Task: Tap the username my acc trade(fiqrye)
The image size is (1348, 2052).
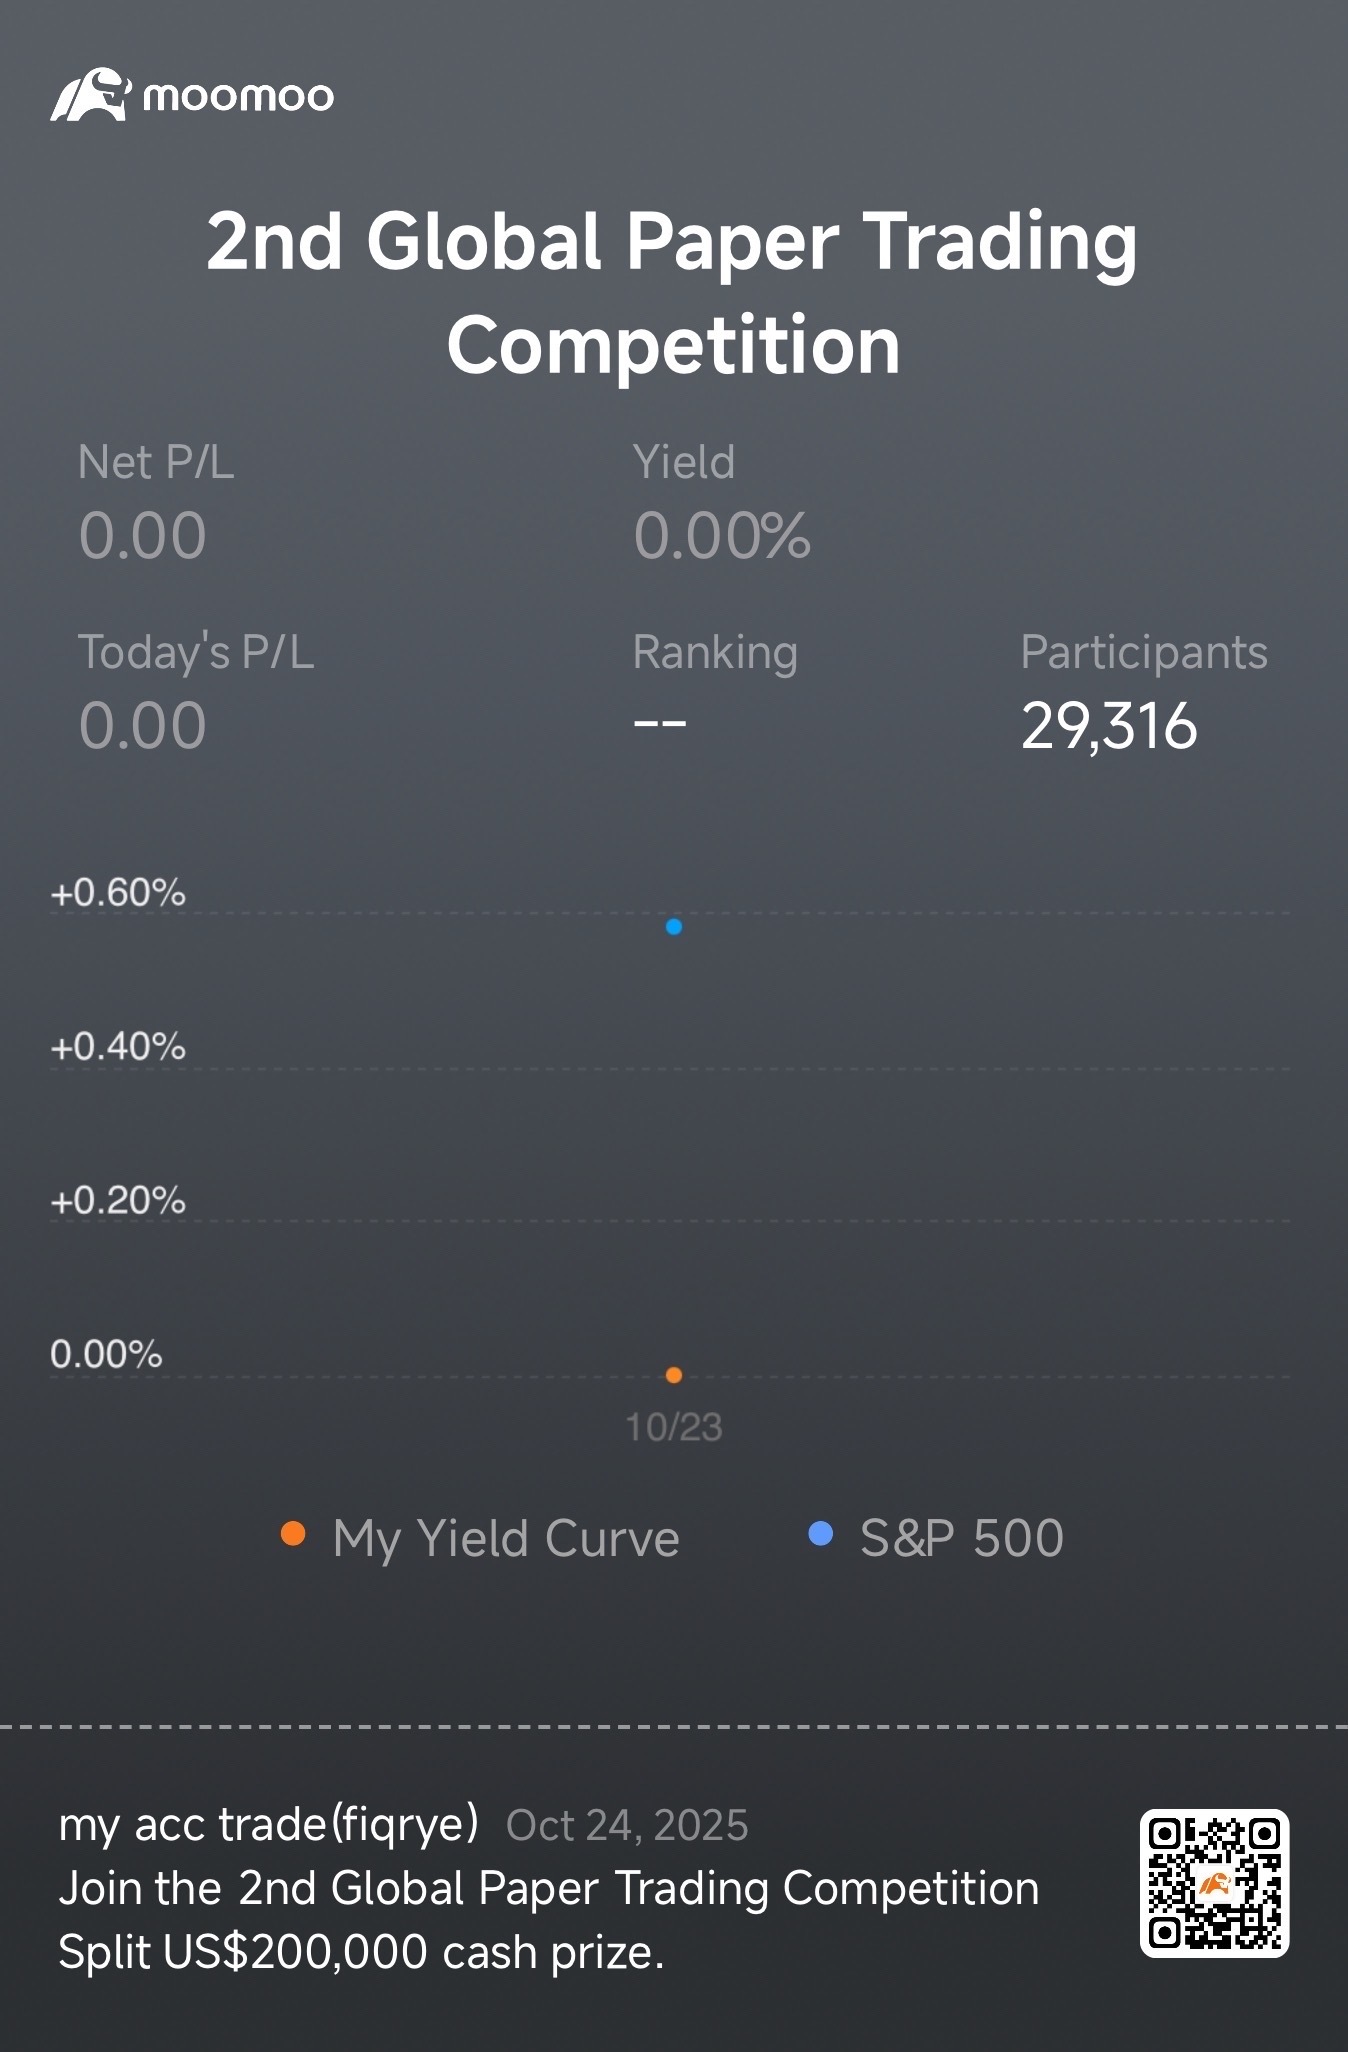Action: (x=269, y=1825)
